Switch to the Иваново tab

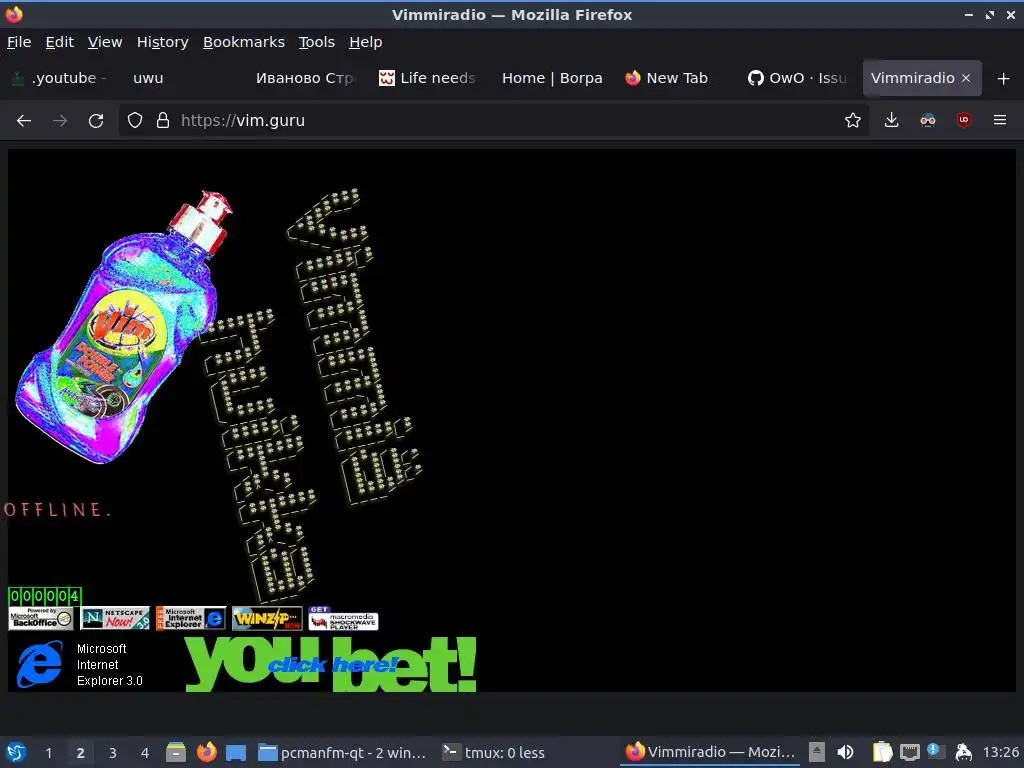click(x=304, y=78)
